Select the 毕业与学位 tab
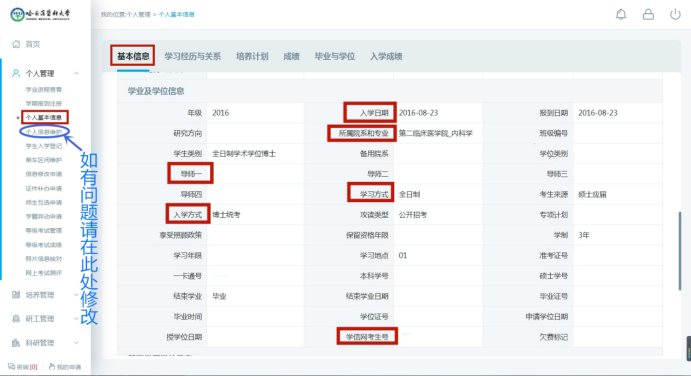 (x=335, y=56)
